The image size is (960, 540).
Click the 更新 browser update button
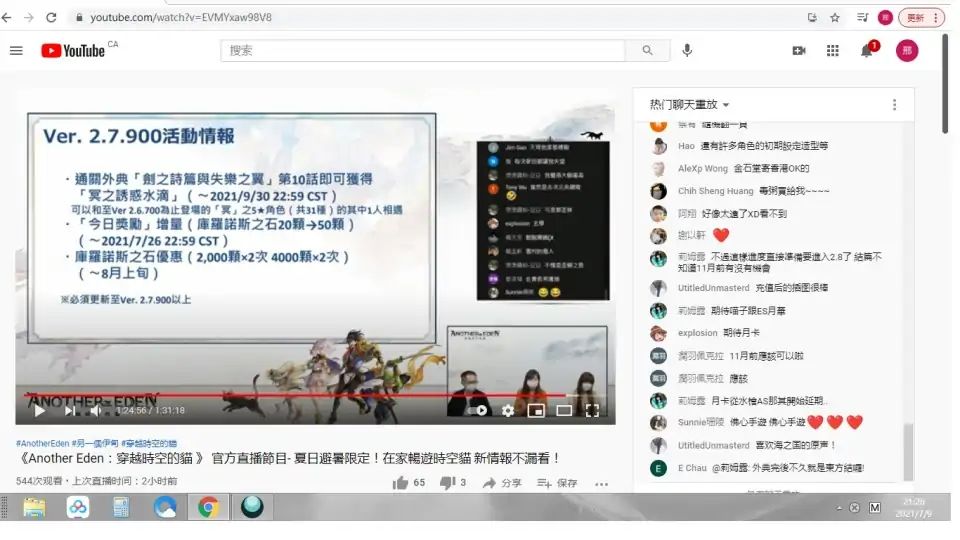pyautogui.click(x=921, y=18)
